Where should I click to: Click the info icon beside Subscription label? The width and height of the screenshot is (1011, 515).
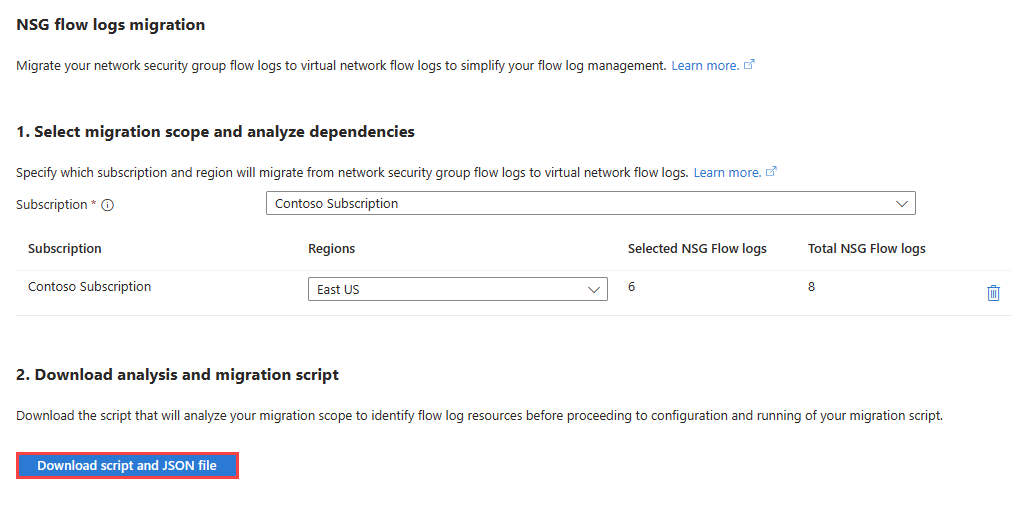pyautogui.click(x=108, y=205)
